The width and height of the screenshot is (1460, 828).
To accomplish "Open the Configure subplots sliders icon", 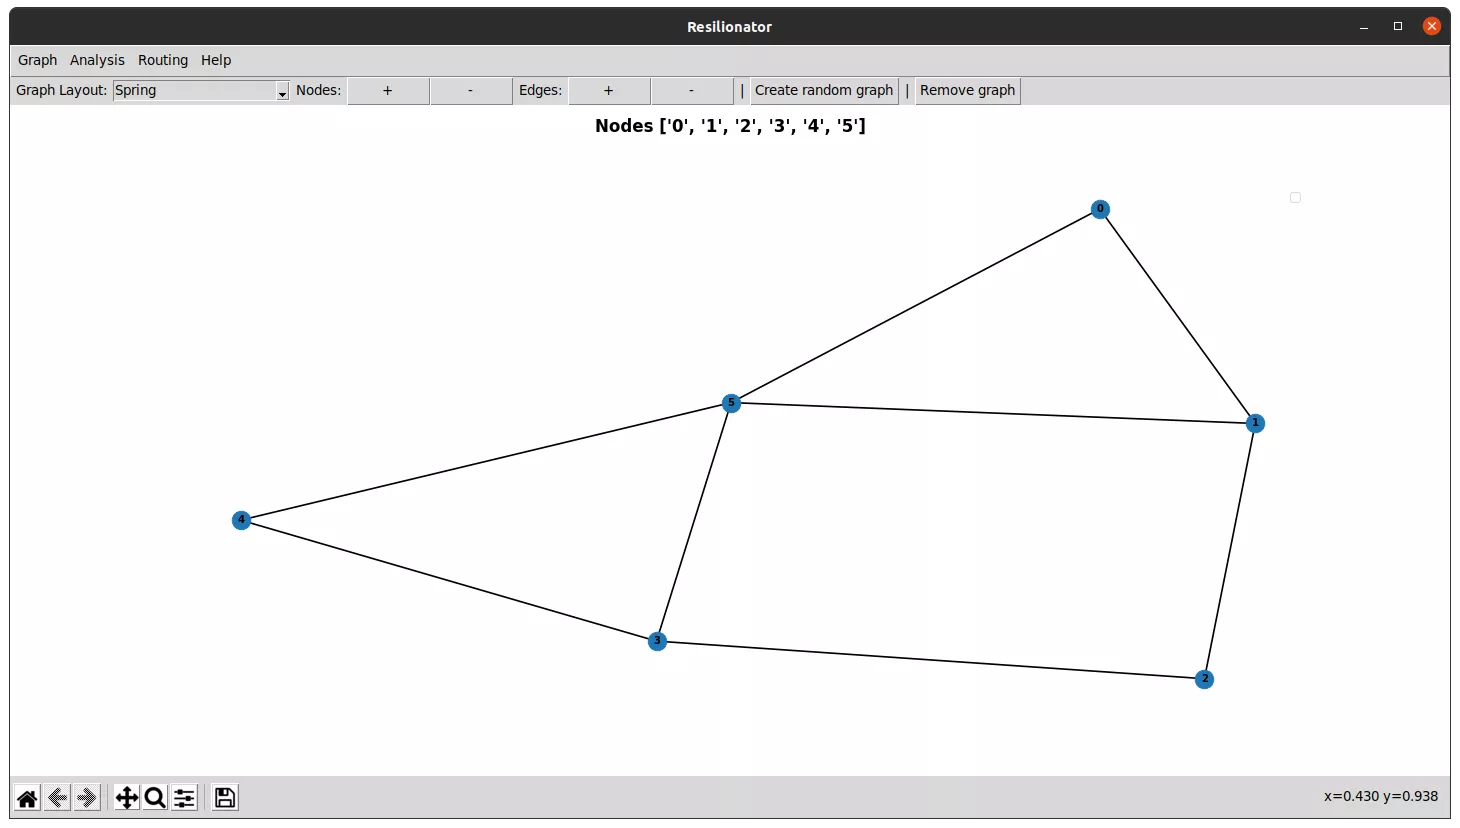I will point(184,797).
